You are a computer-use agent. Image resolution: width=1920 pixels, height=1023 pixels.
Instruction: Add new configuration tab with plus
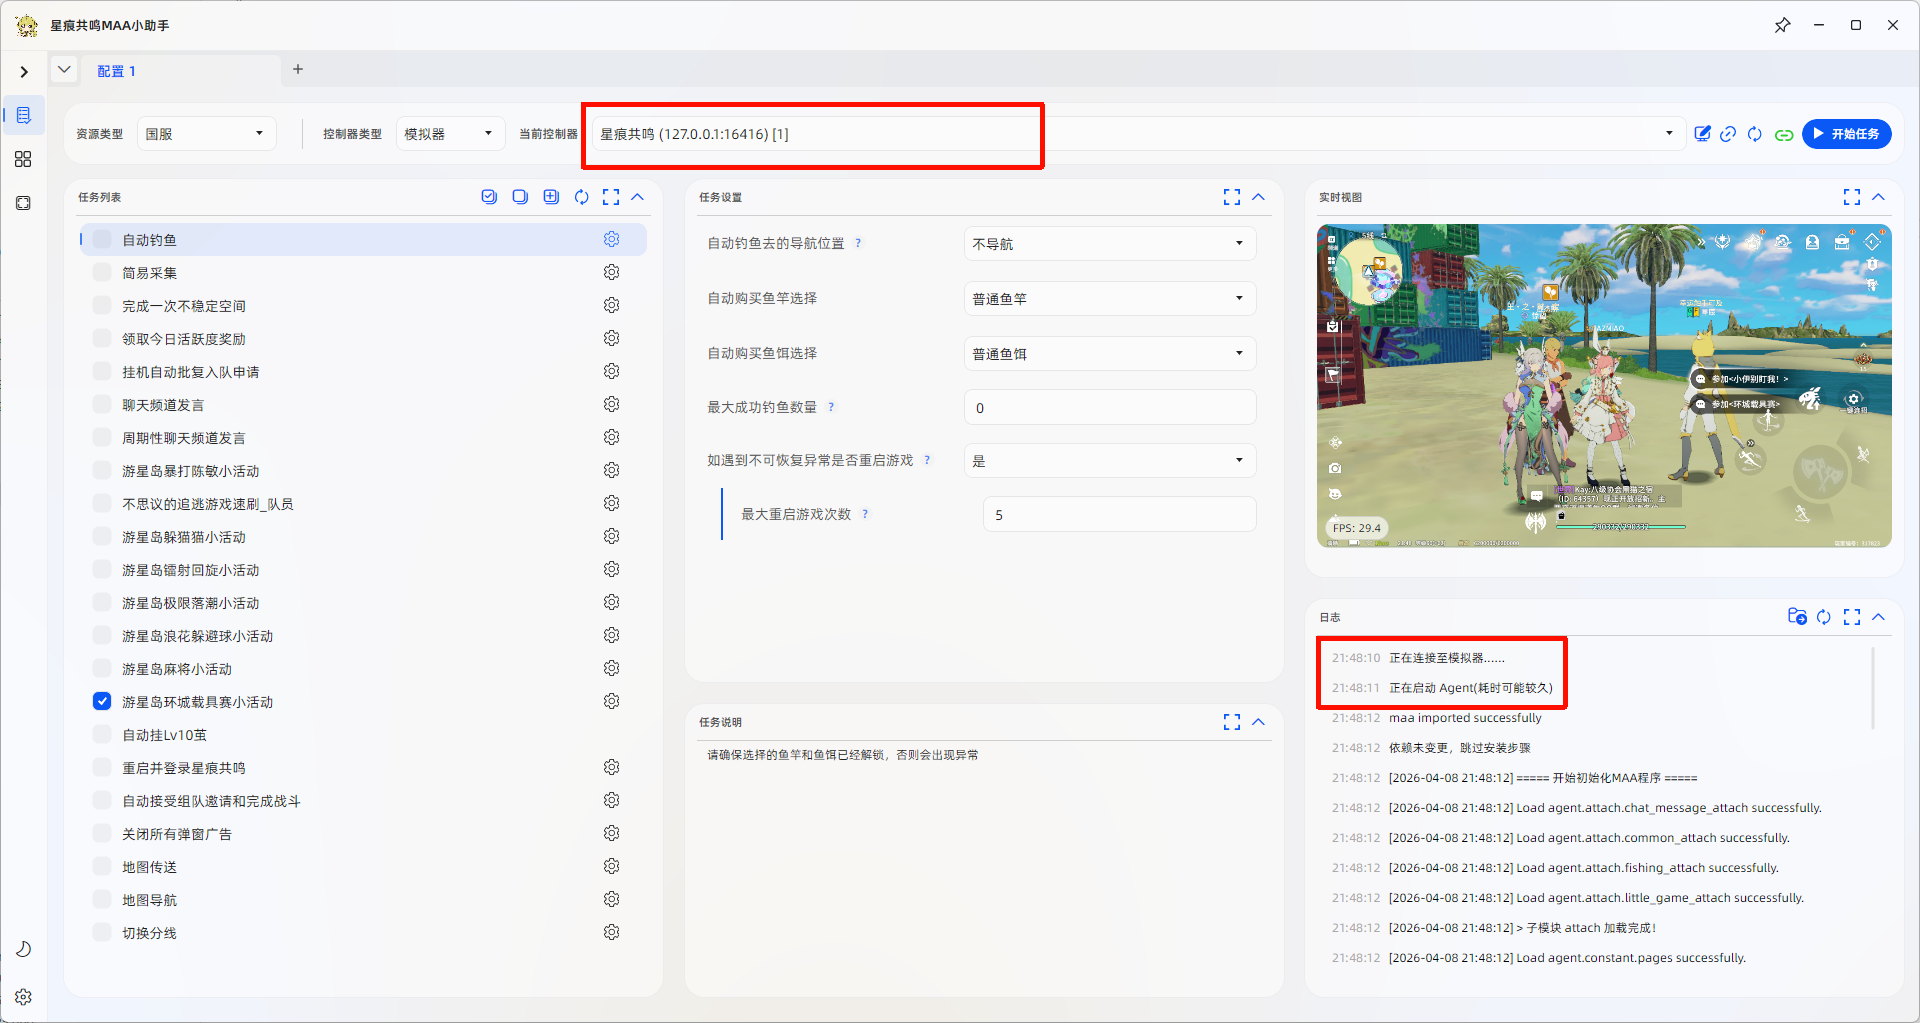[298, 69]
